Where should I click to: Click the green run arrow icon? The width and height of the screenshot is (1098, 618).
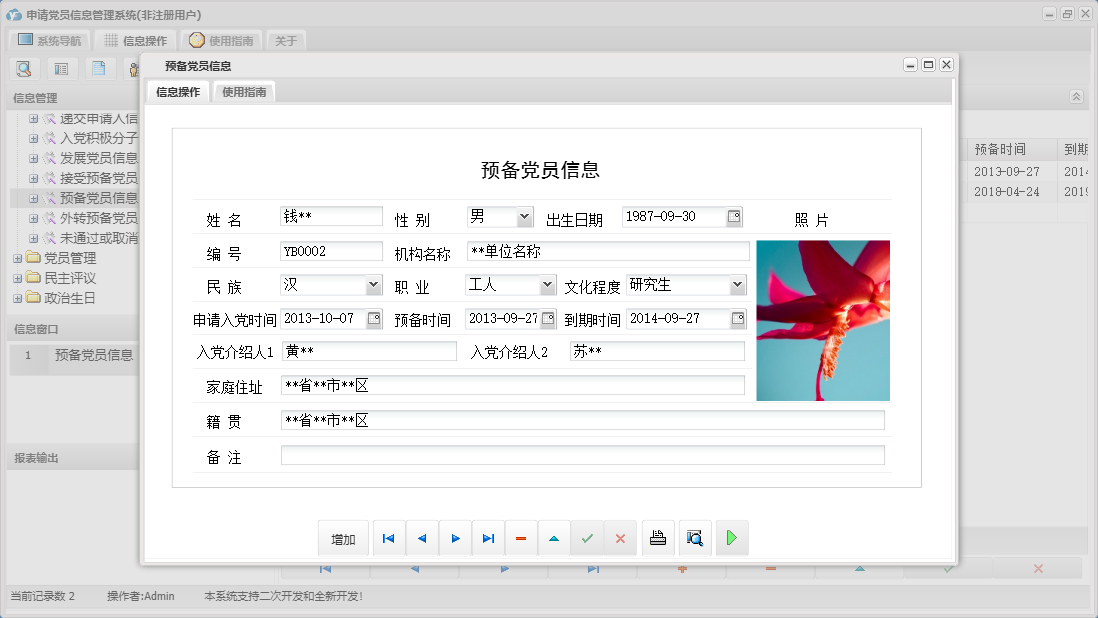tap(731, 538)
